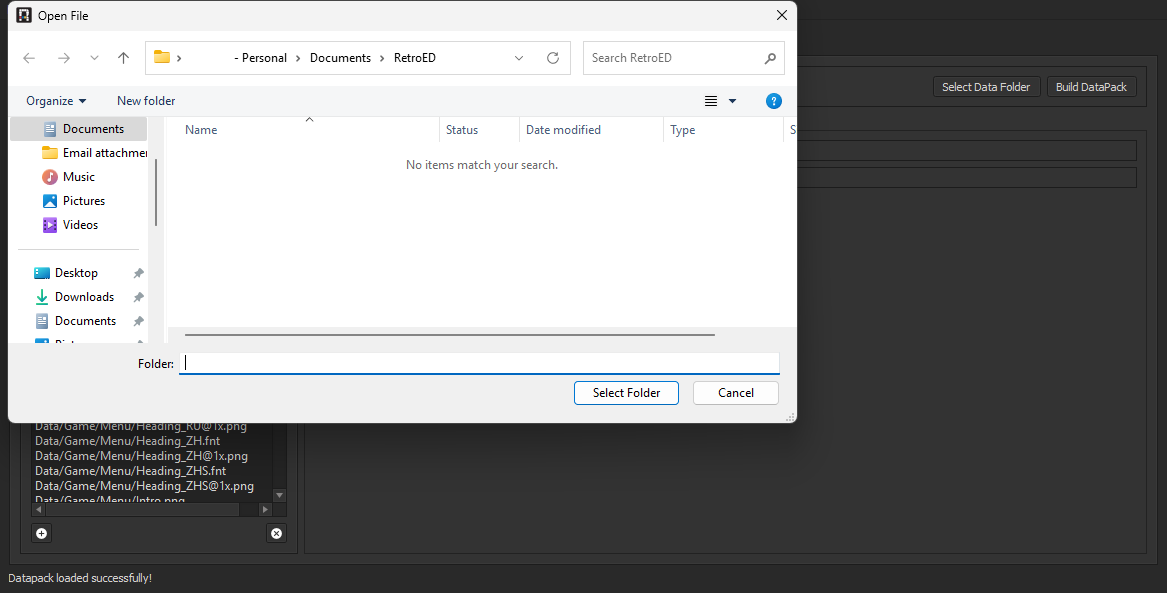Click the file list horizontal scrollbar

pos(450,335)
